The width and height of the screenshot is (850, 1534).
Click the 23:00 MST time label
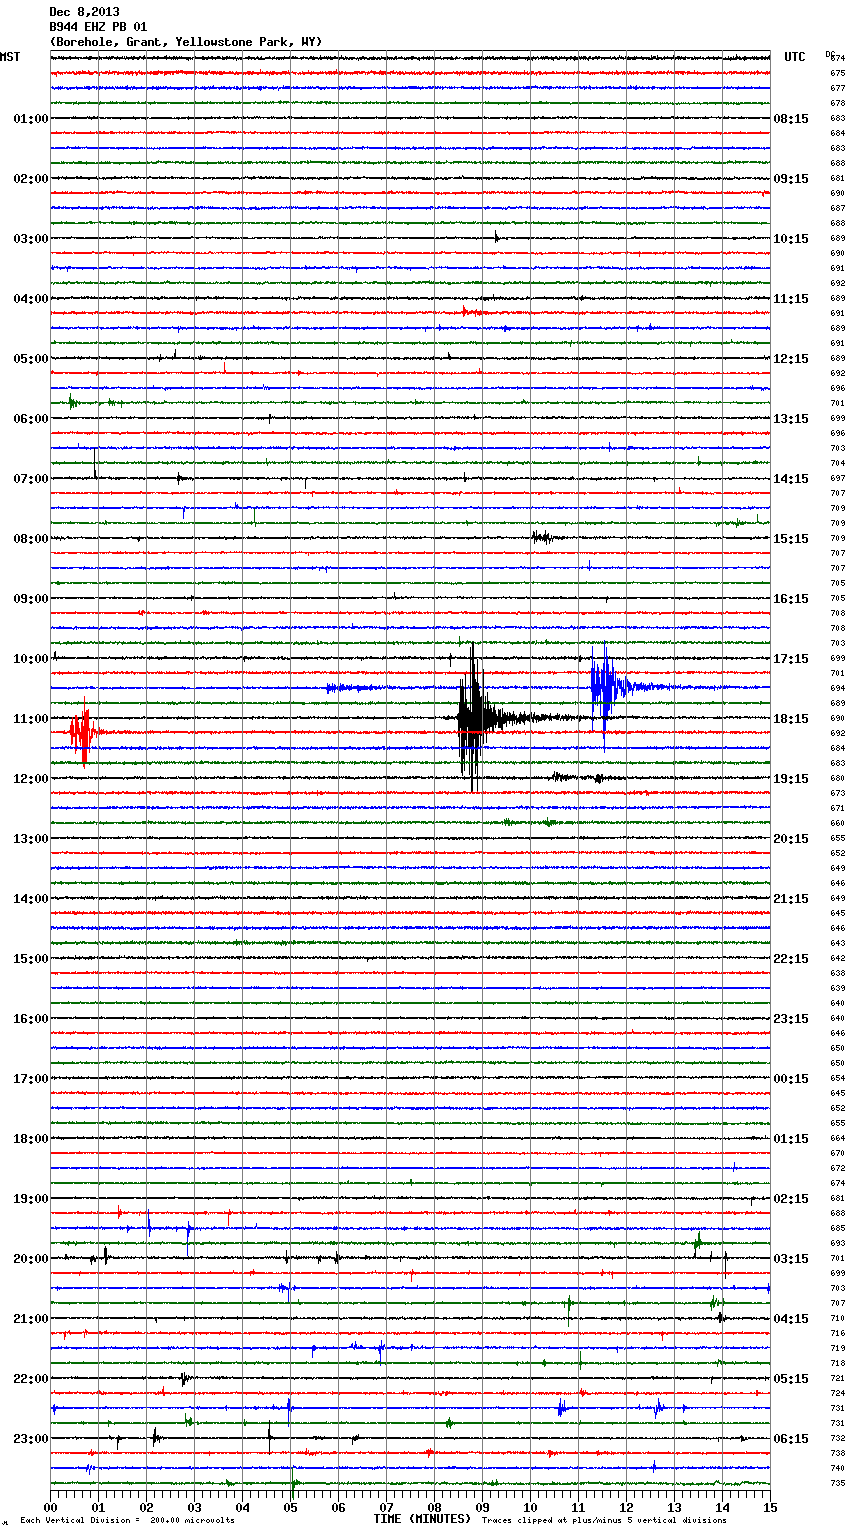pyautogui.click(x=31, y=1439)
